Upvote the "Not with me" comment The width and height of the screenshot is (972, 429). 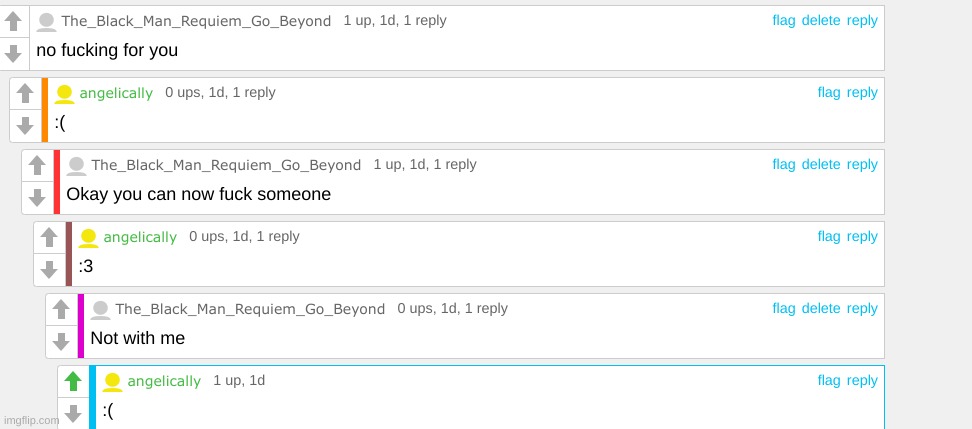[61, 309]
